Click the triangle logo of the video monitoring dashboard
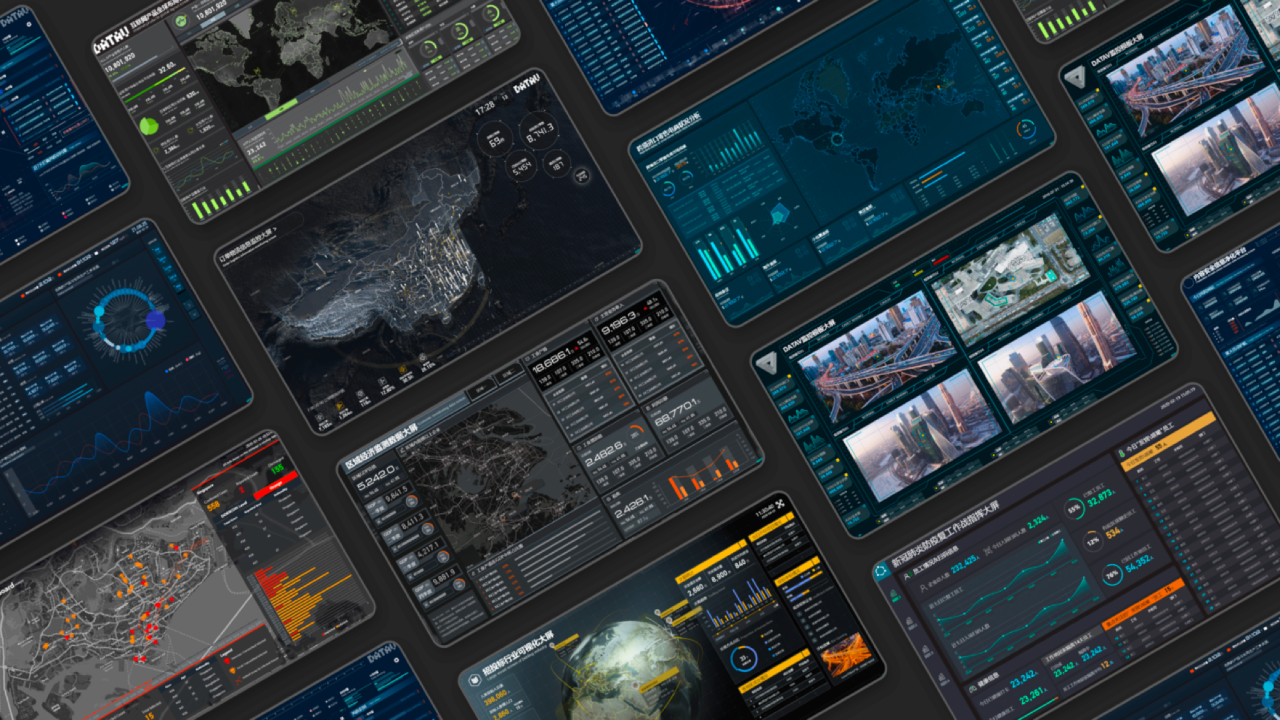 [x=769, y=364]
